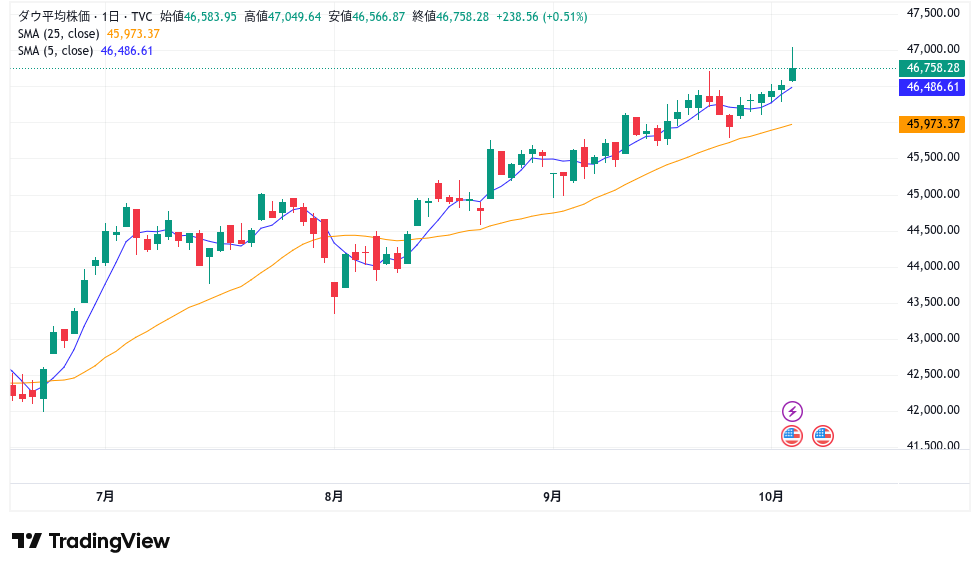Image resolution: width=980 pixels, height=571 pixels.
Task: Click the TradingView logo
Action: [91, 541]
